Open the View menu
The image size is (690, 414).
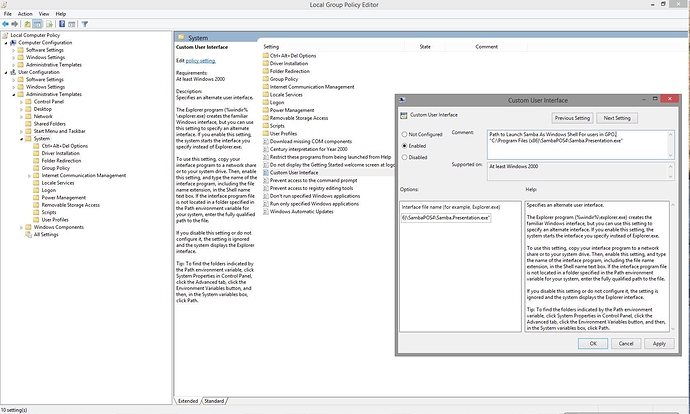(44, 14)
